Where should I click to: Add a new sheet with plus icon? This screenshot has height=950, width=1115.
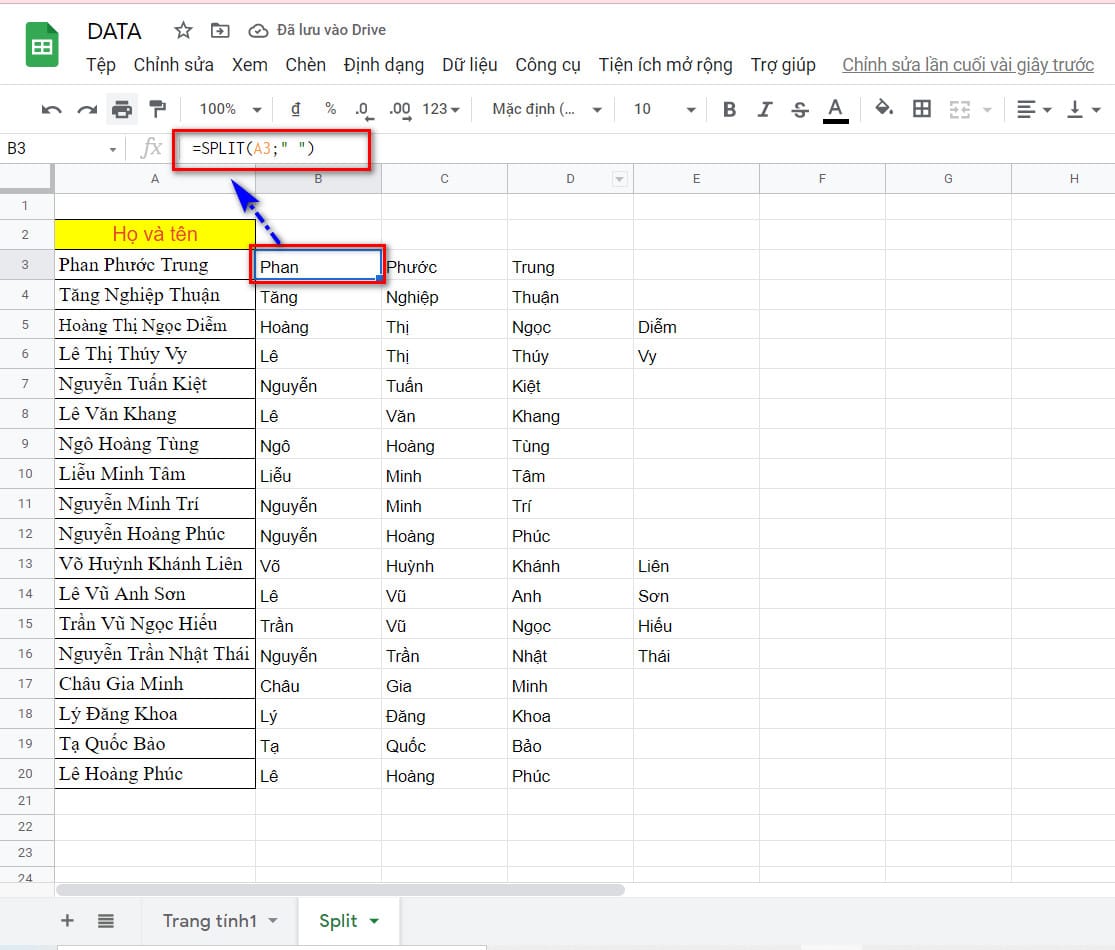pos(67,921)
